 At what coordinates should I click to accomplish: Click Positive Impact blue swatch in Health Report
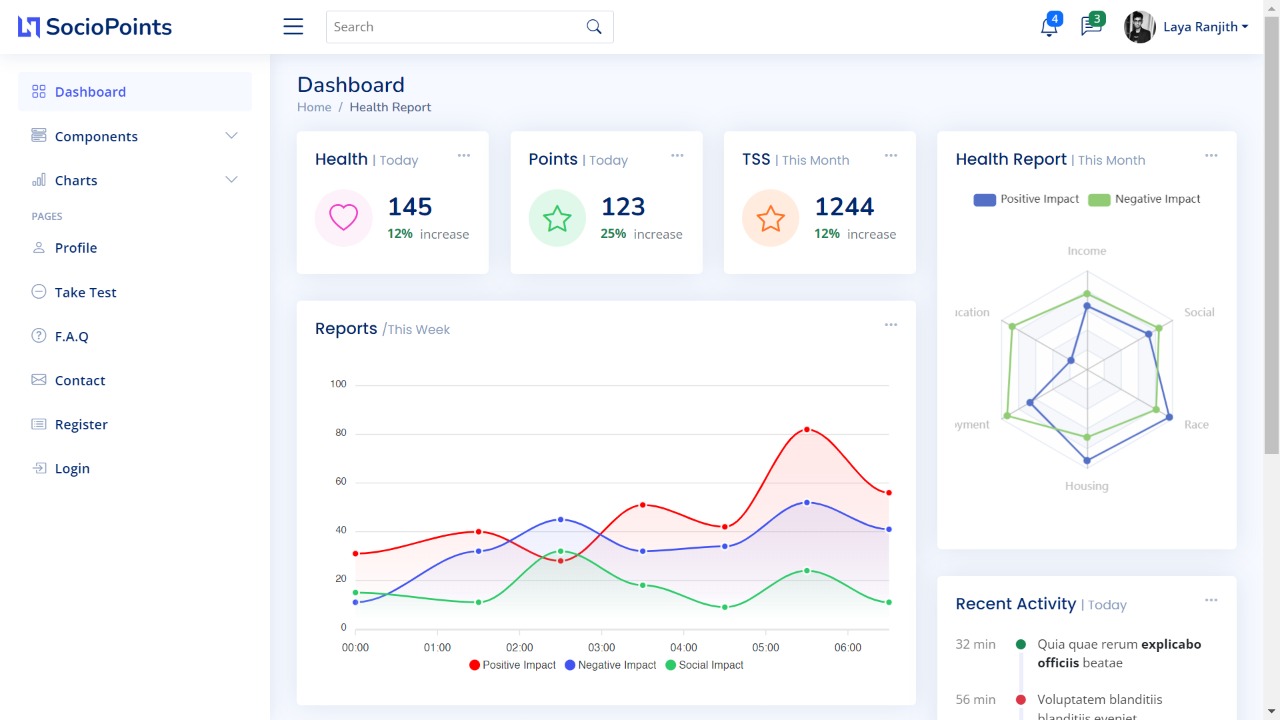[984, 199]
